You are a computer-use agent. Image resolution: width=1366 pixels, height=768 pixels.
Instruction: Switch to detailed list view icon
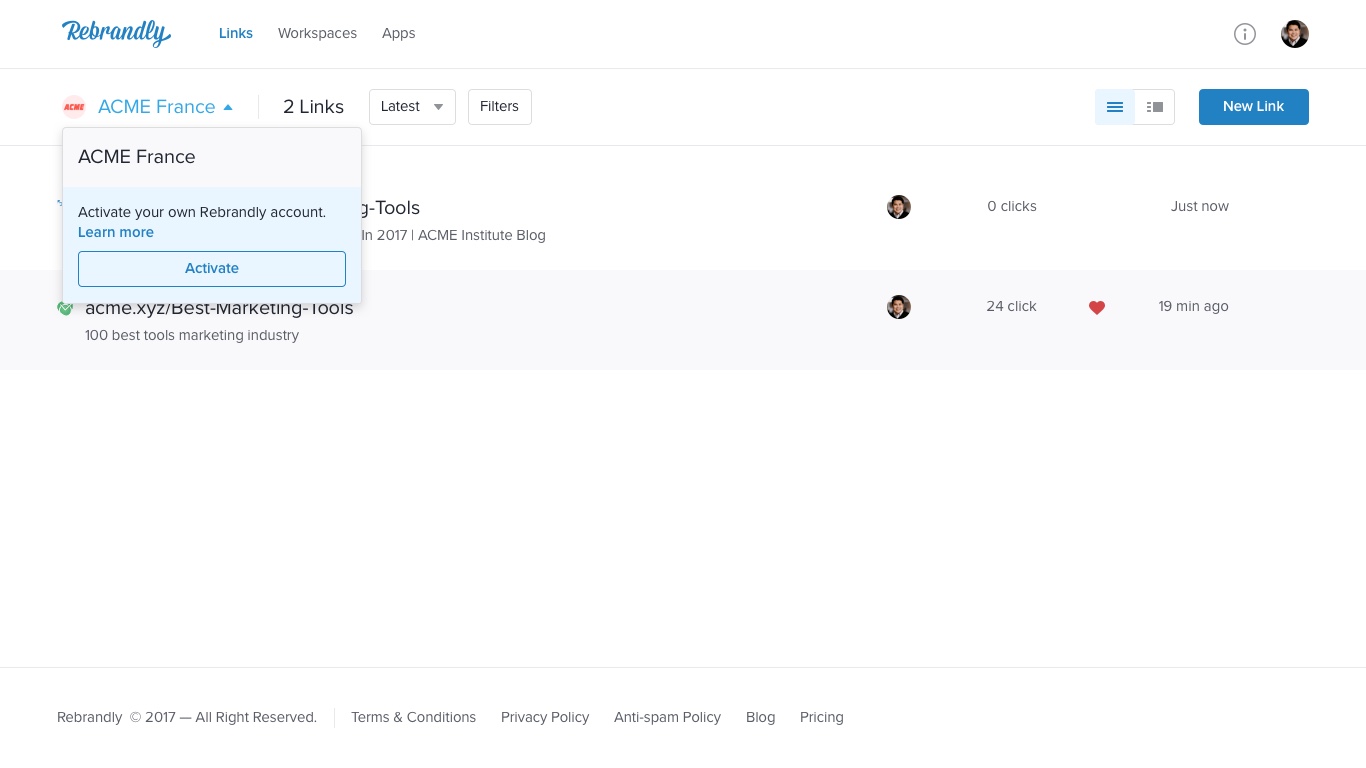1155,107
